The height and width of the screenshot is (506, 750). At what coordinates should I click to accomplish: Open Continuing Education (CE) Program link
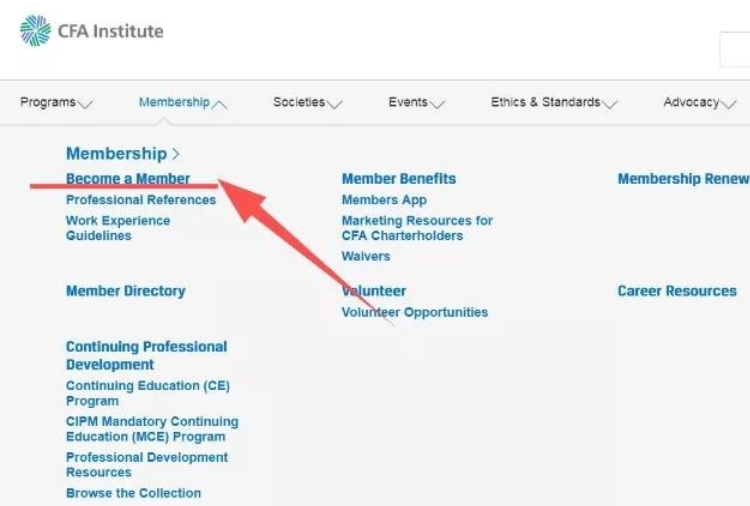click(147, 393)
